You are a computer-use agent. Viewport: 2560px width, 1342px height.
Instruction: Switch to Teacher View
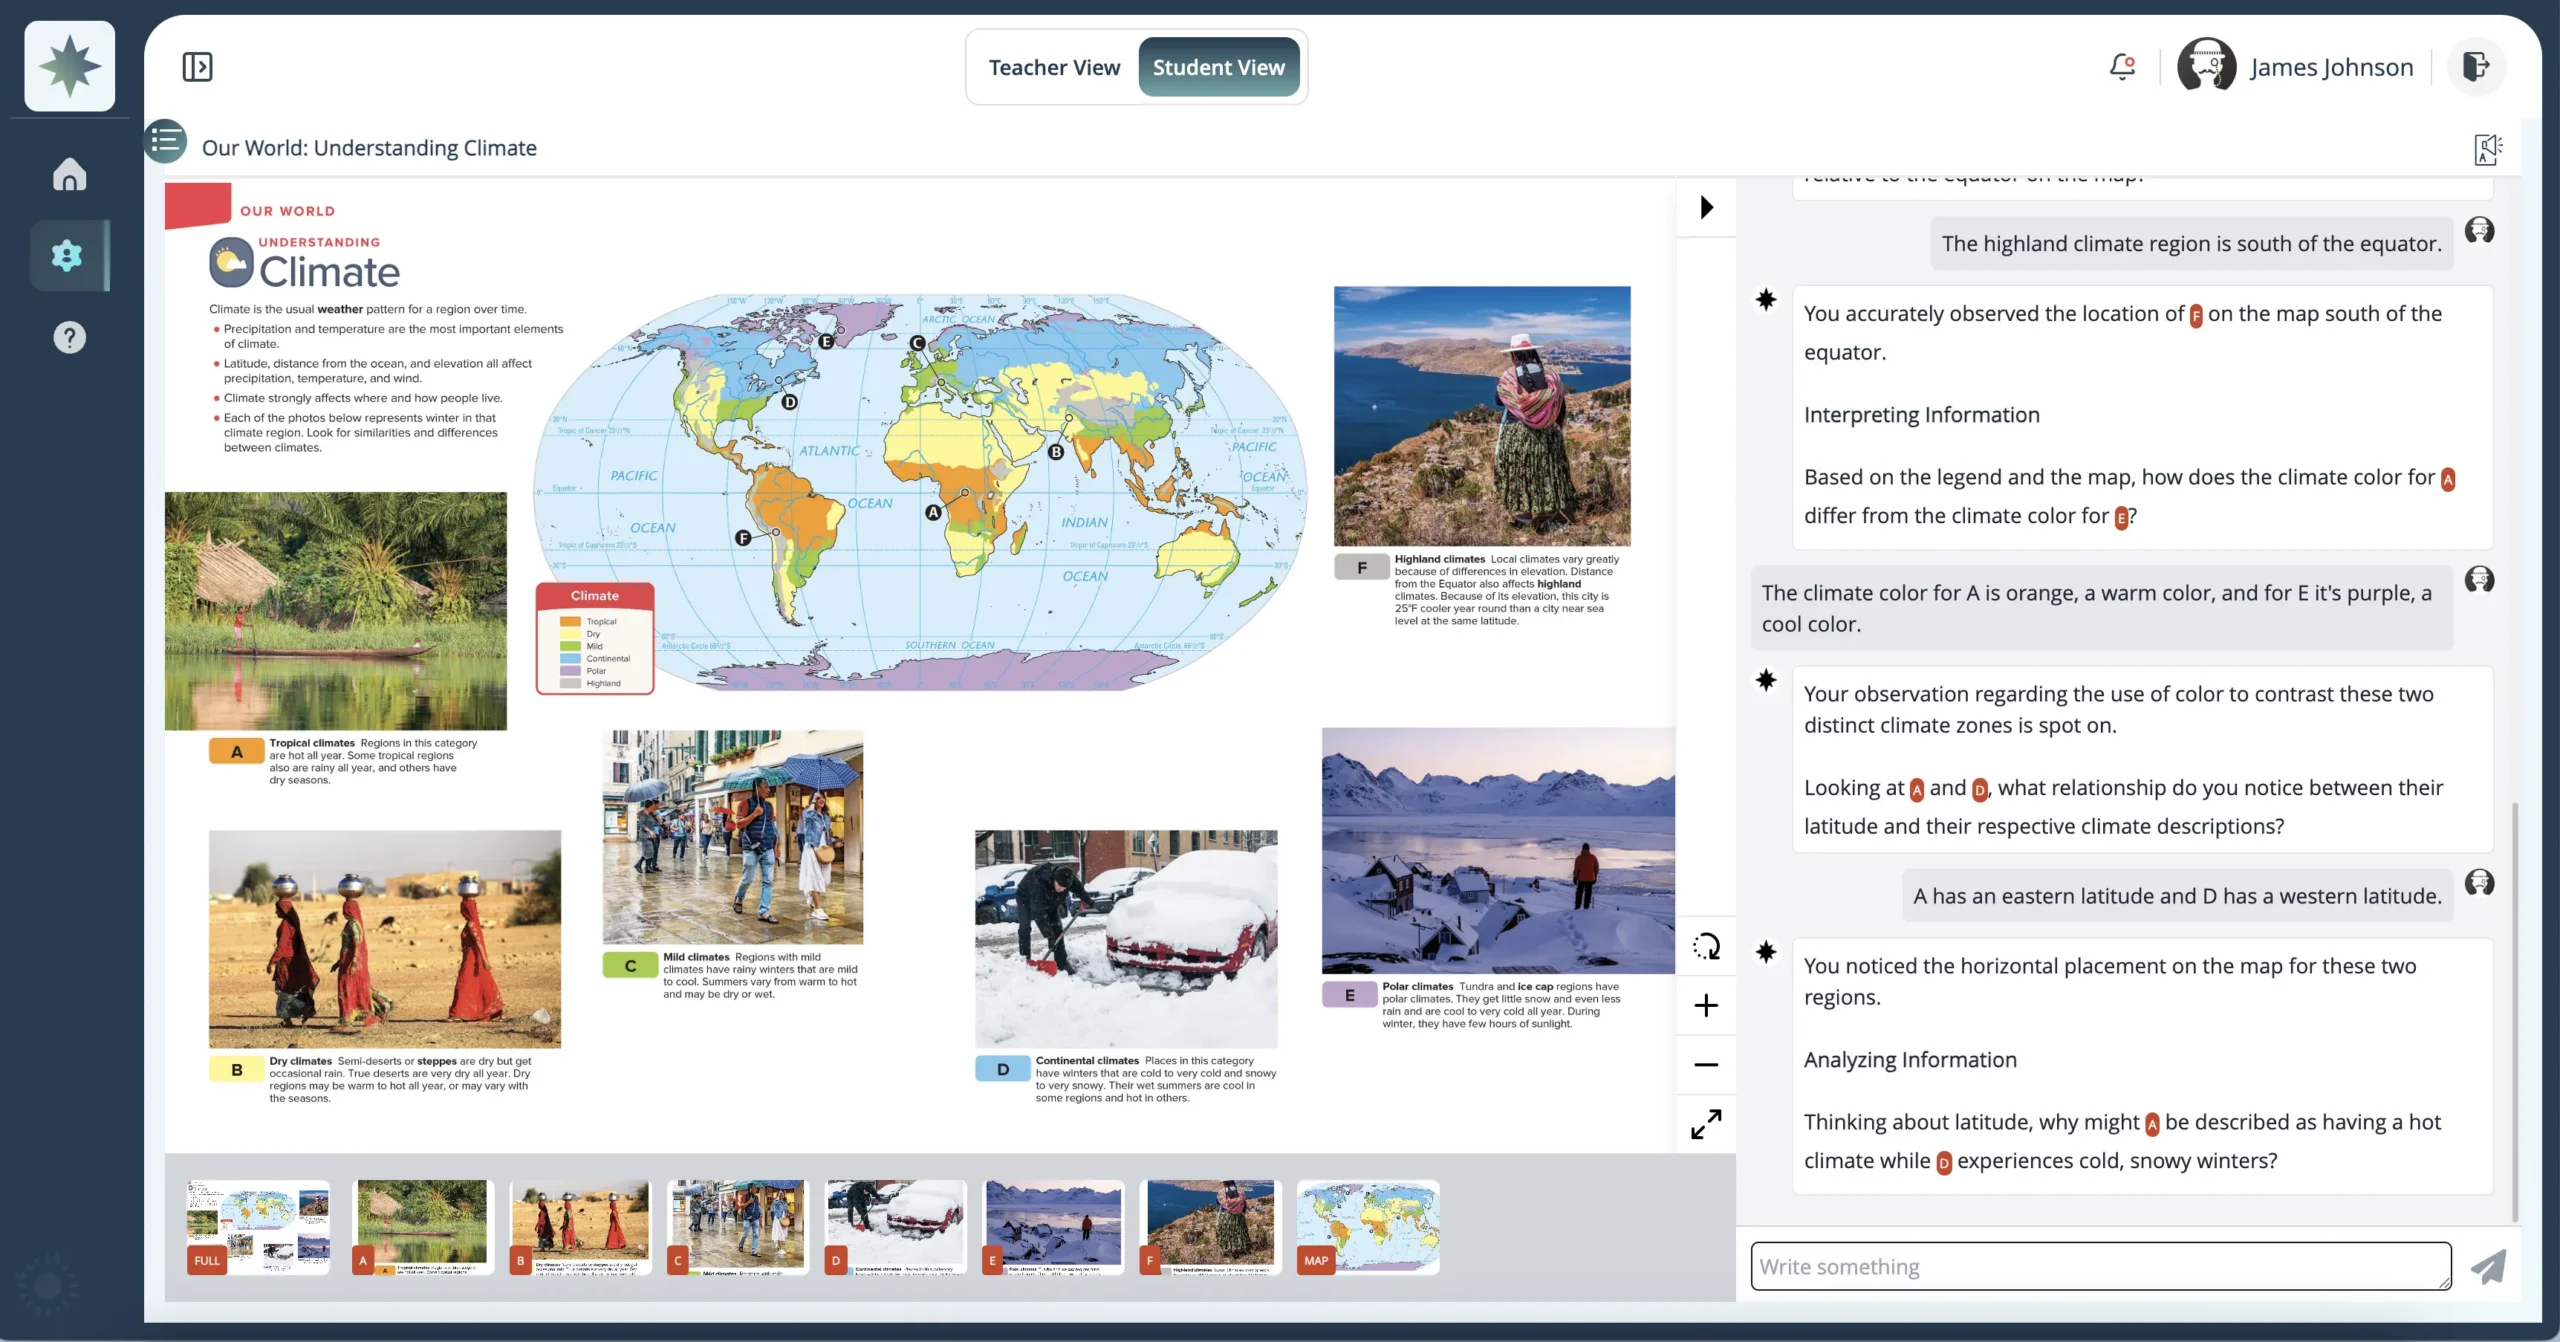coord(1054,67)
